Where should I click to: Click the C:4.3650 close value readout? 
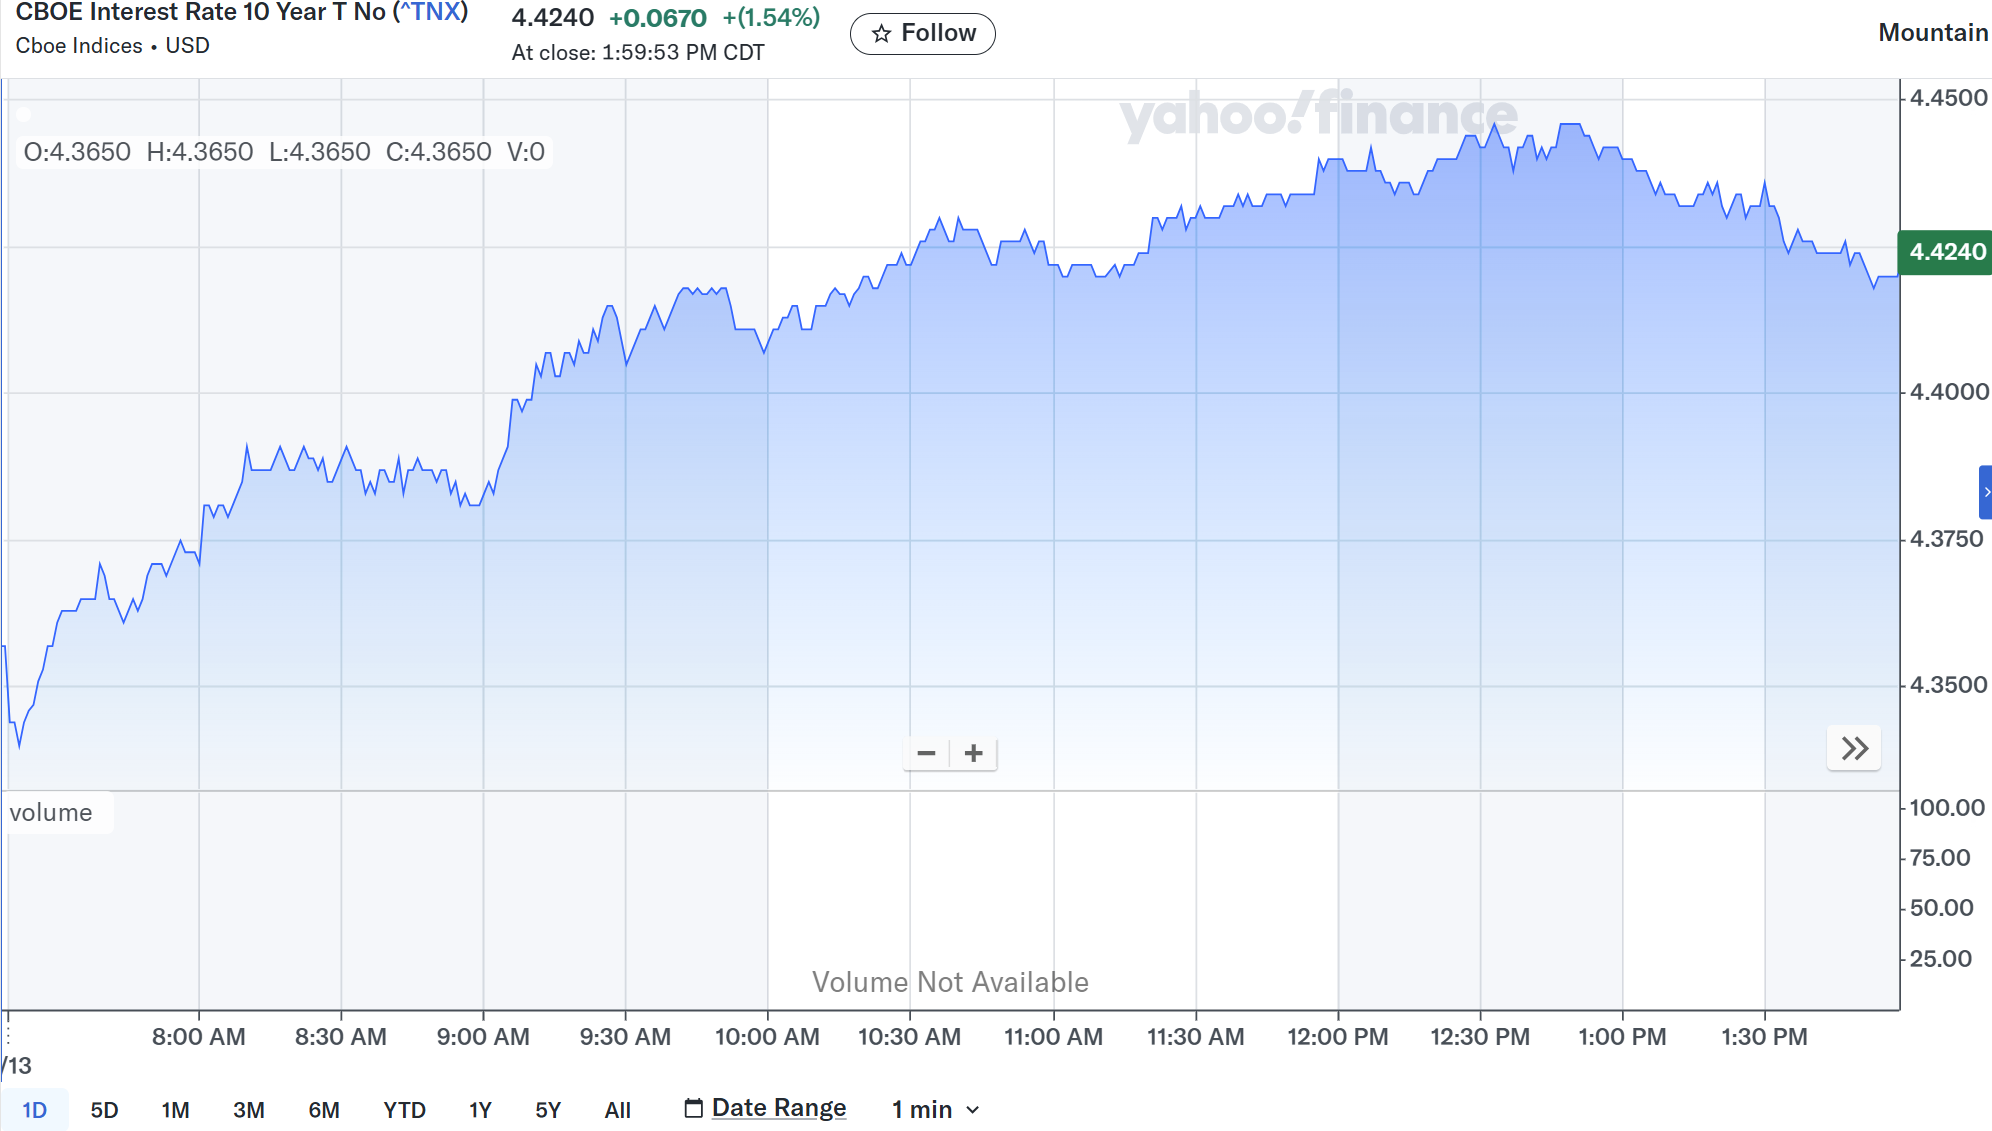[439, 152]
